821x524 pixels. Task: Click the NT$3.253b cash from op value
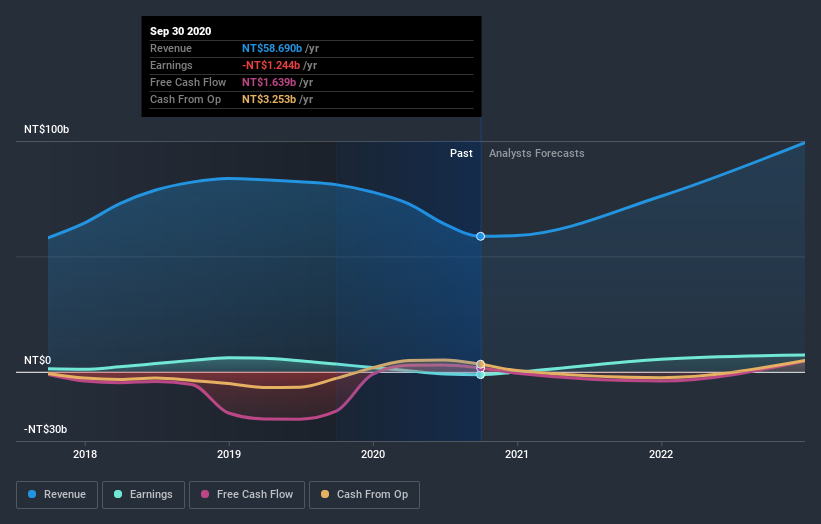click(269, 99)
